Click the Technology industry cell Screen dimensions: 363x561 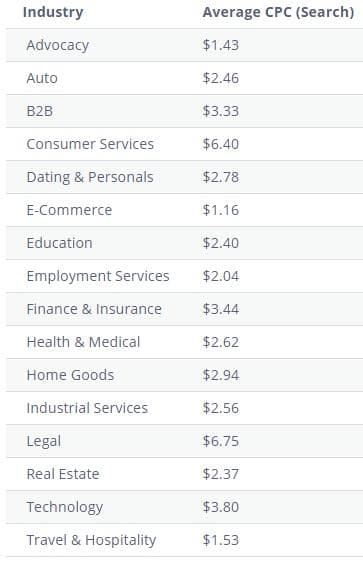(x=65, y=507)
